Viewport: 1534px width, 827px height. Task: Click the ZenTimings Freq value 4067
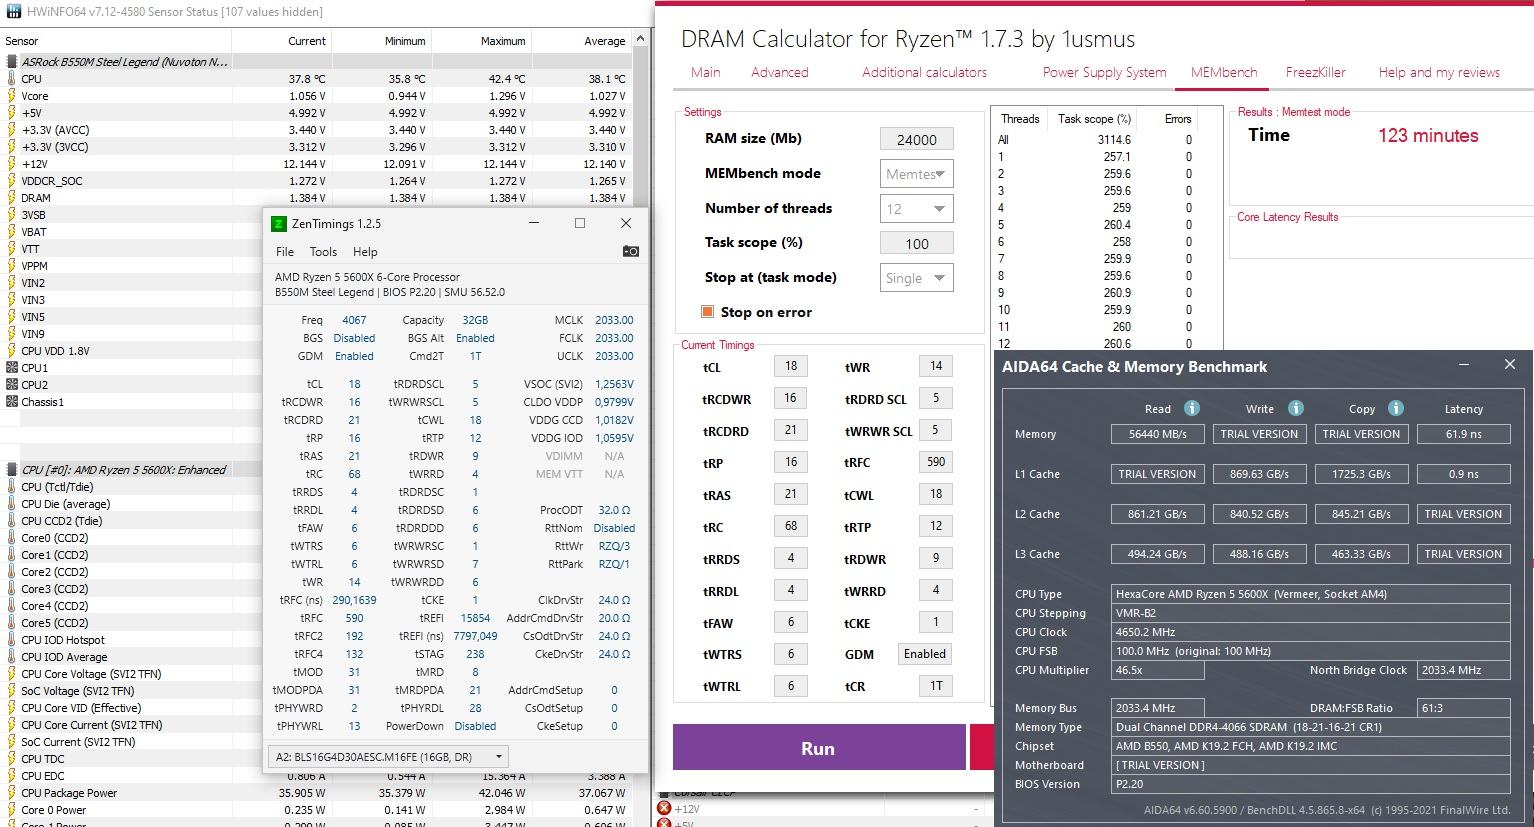pos(354,320)
